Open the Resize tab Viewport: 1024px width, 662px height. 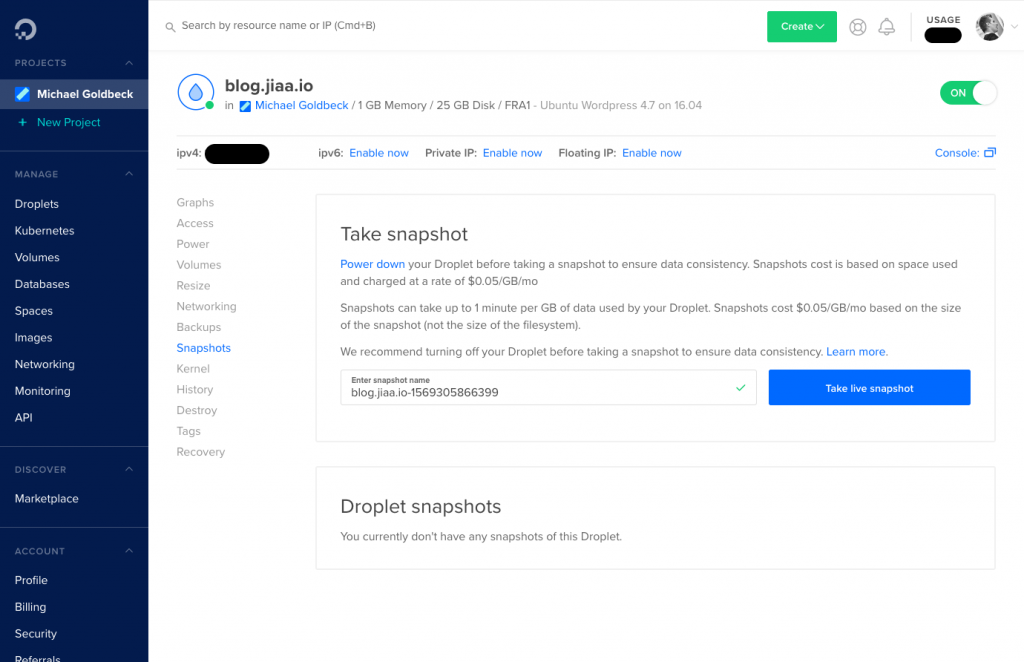[193, 286]
